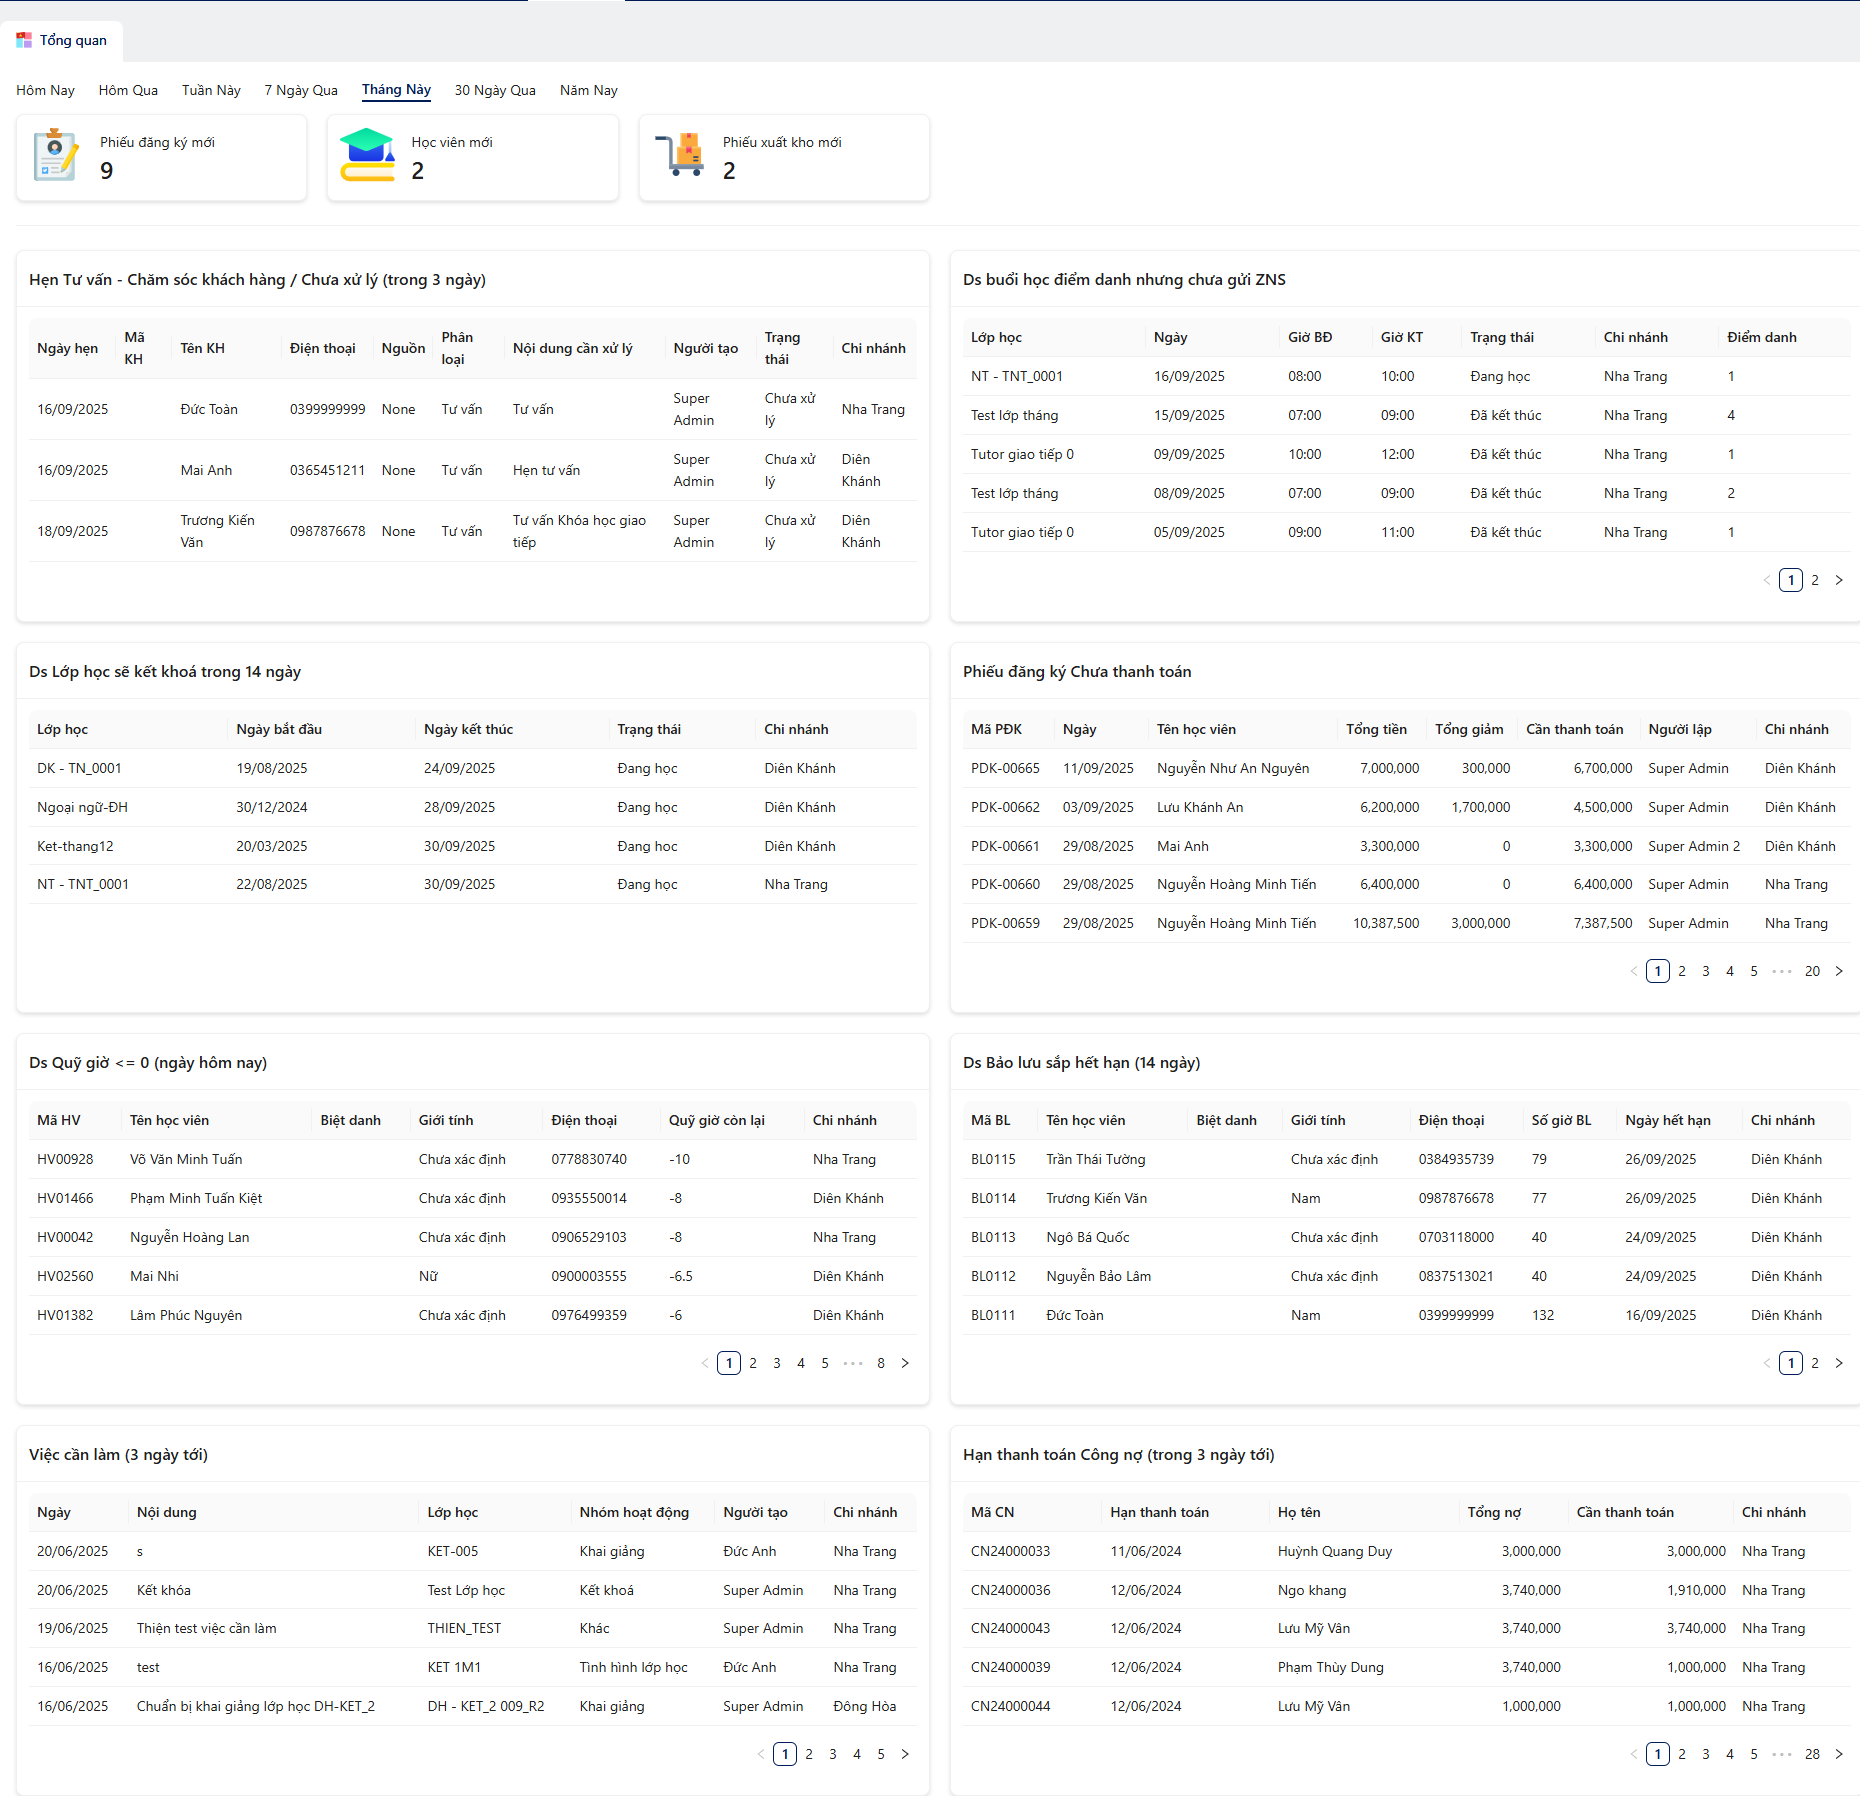Click the Tổng quan tab icon

click(24, 40)
